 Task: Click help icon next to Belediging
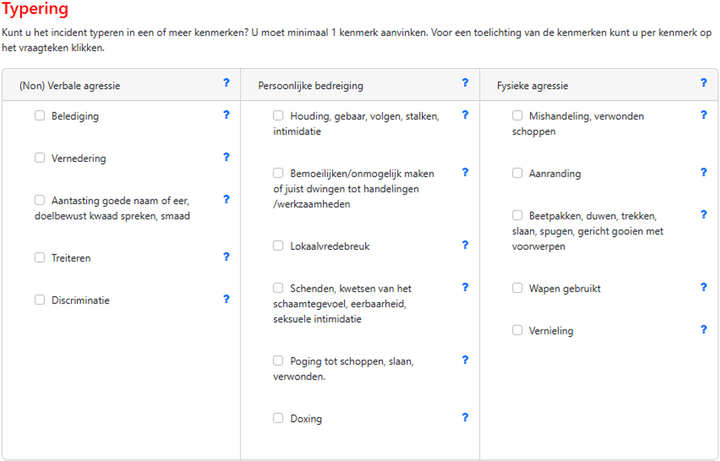tap(226, 115)
